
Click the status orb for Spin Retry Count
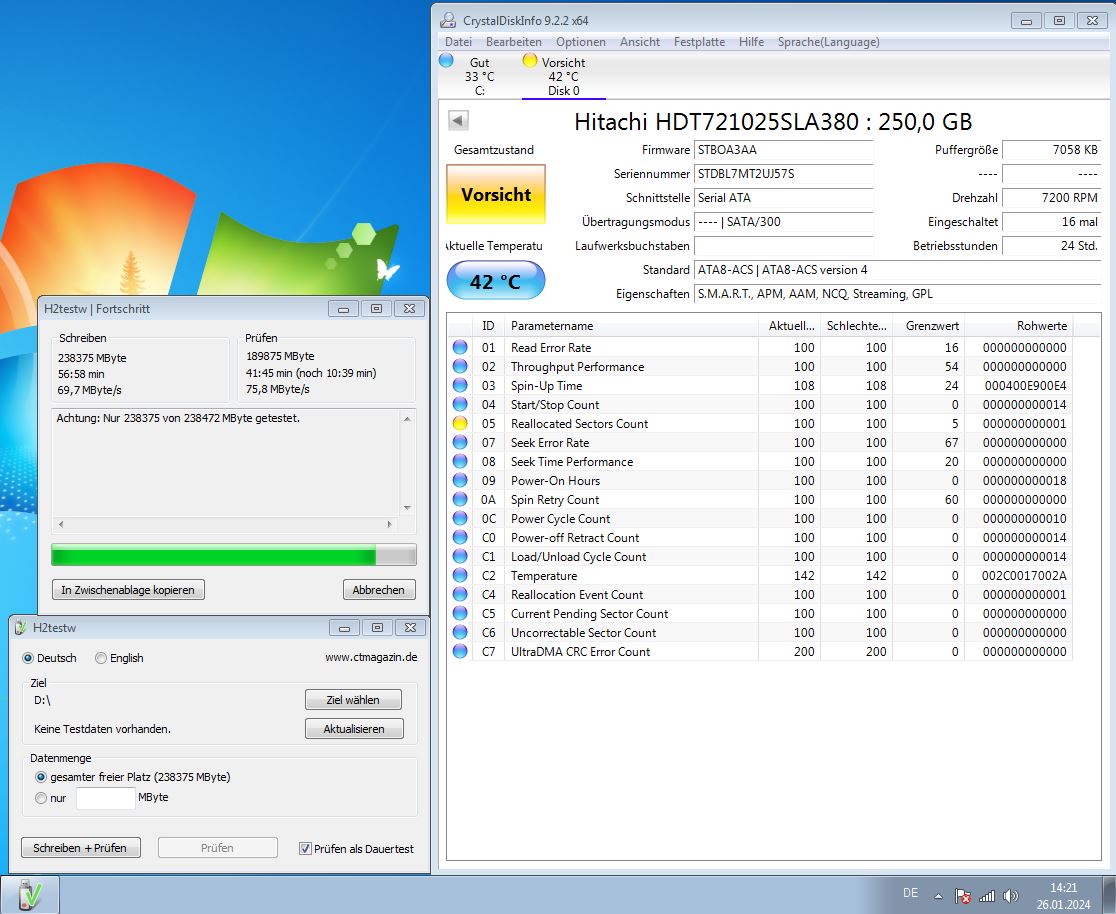pyautogui.click(x=460, y=500)
